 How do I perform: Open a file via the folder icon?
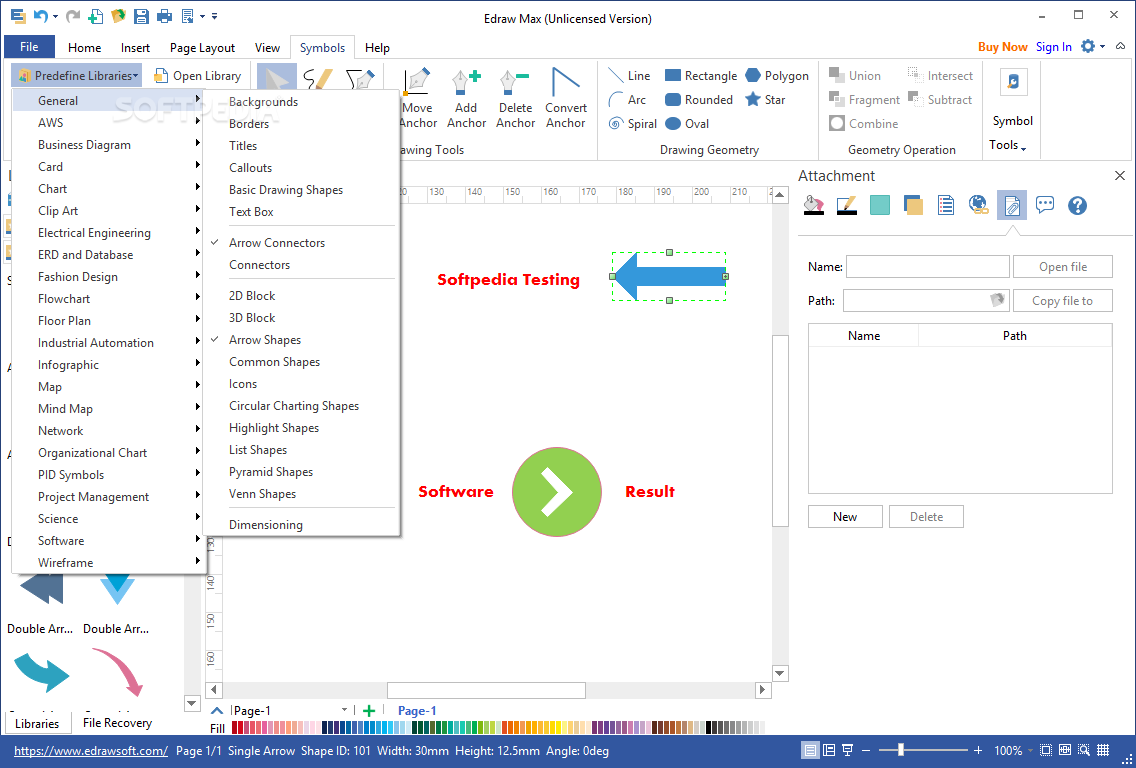tap(118, 16)
